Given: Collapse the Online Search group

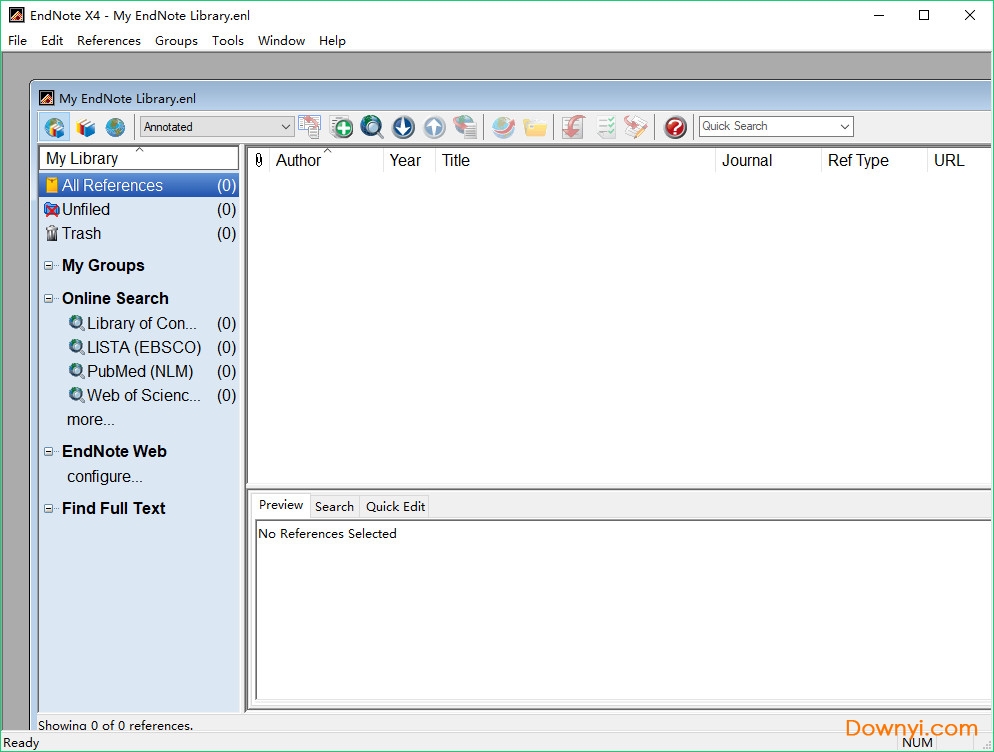Looking at the screenshot, I should coord(48,298).
